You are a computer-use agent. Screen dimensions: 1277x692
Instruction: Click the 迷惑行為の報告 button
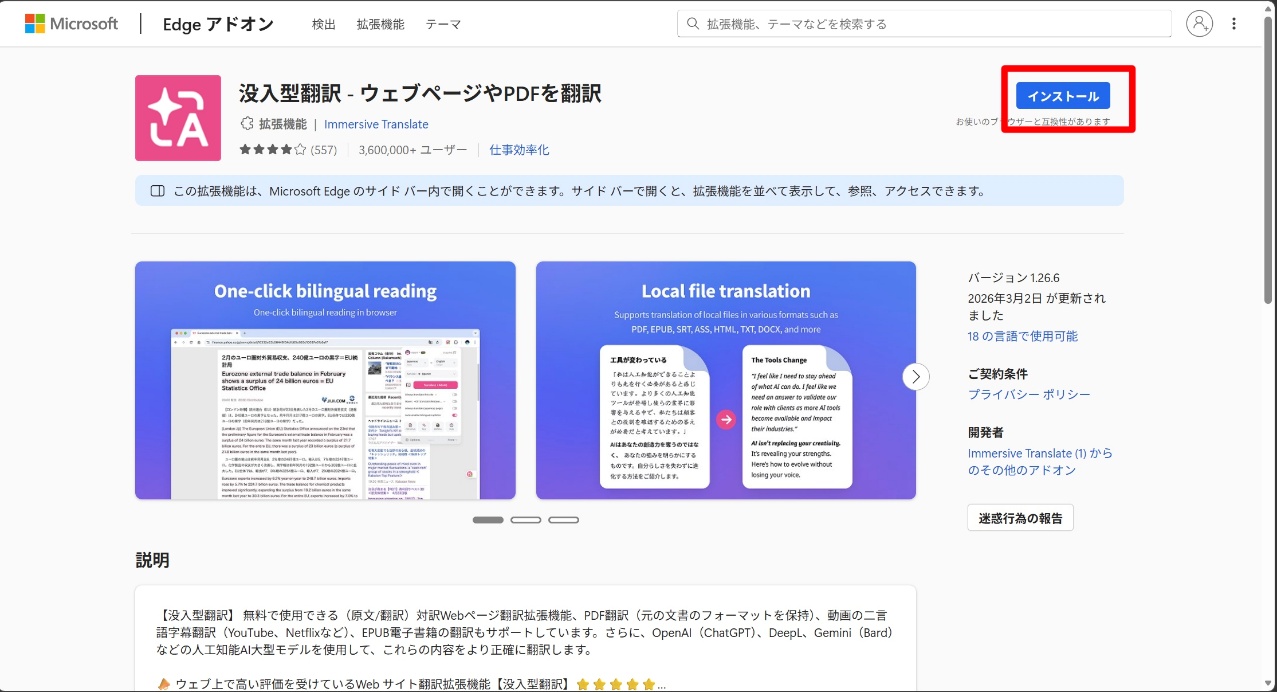[x=1020, y=517]
